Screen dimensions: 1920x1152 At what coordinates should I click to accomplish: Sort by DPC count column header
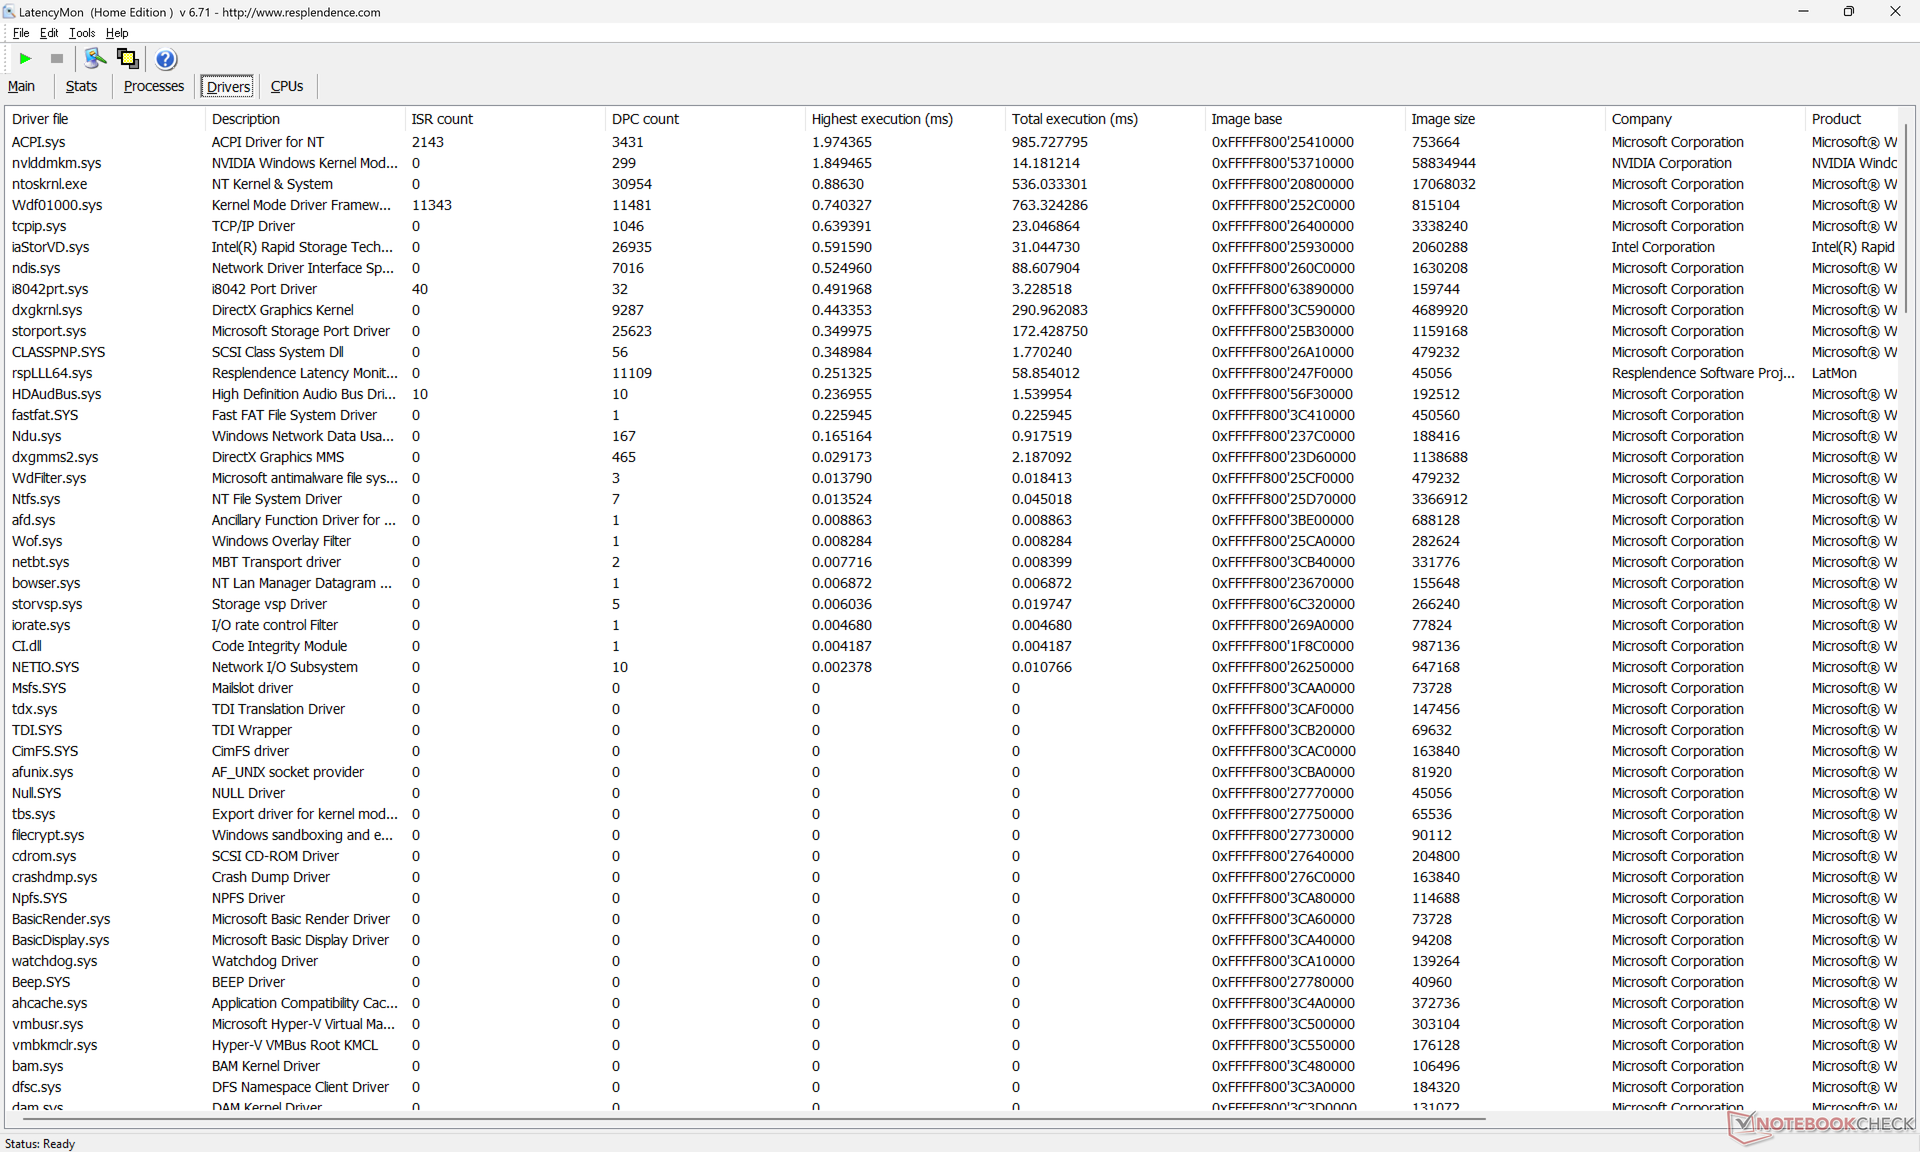pos(645,119)
